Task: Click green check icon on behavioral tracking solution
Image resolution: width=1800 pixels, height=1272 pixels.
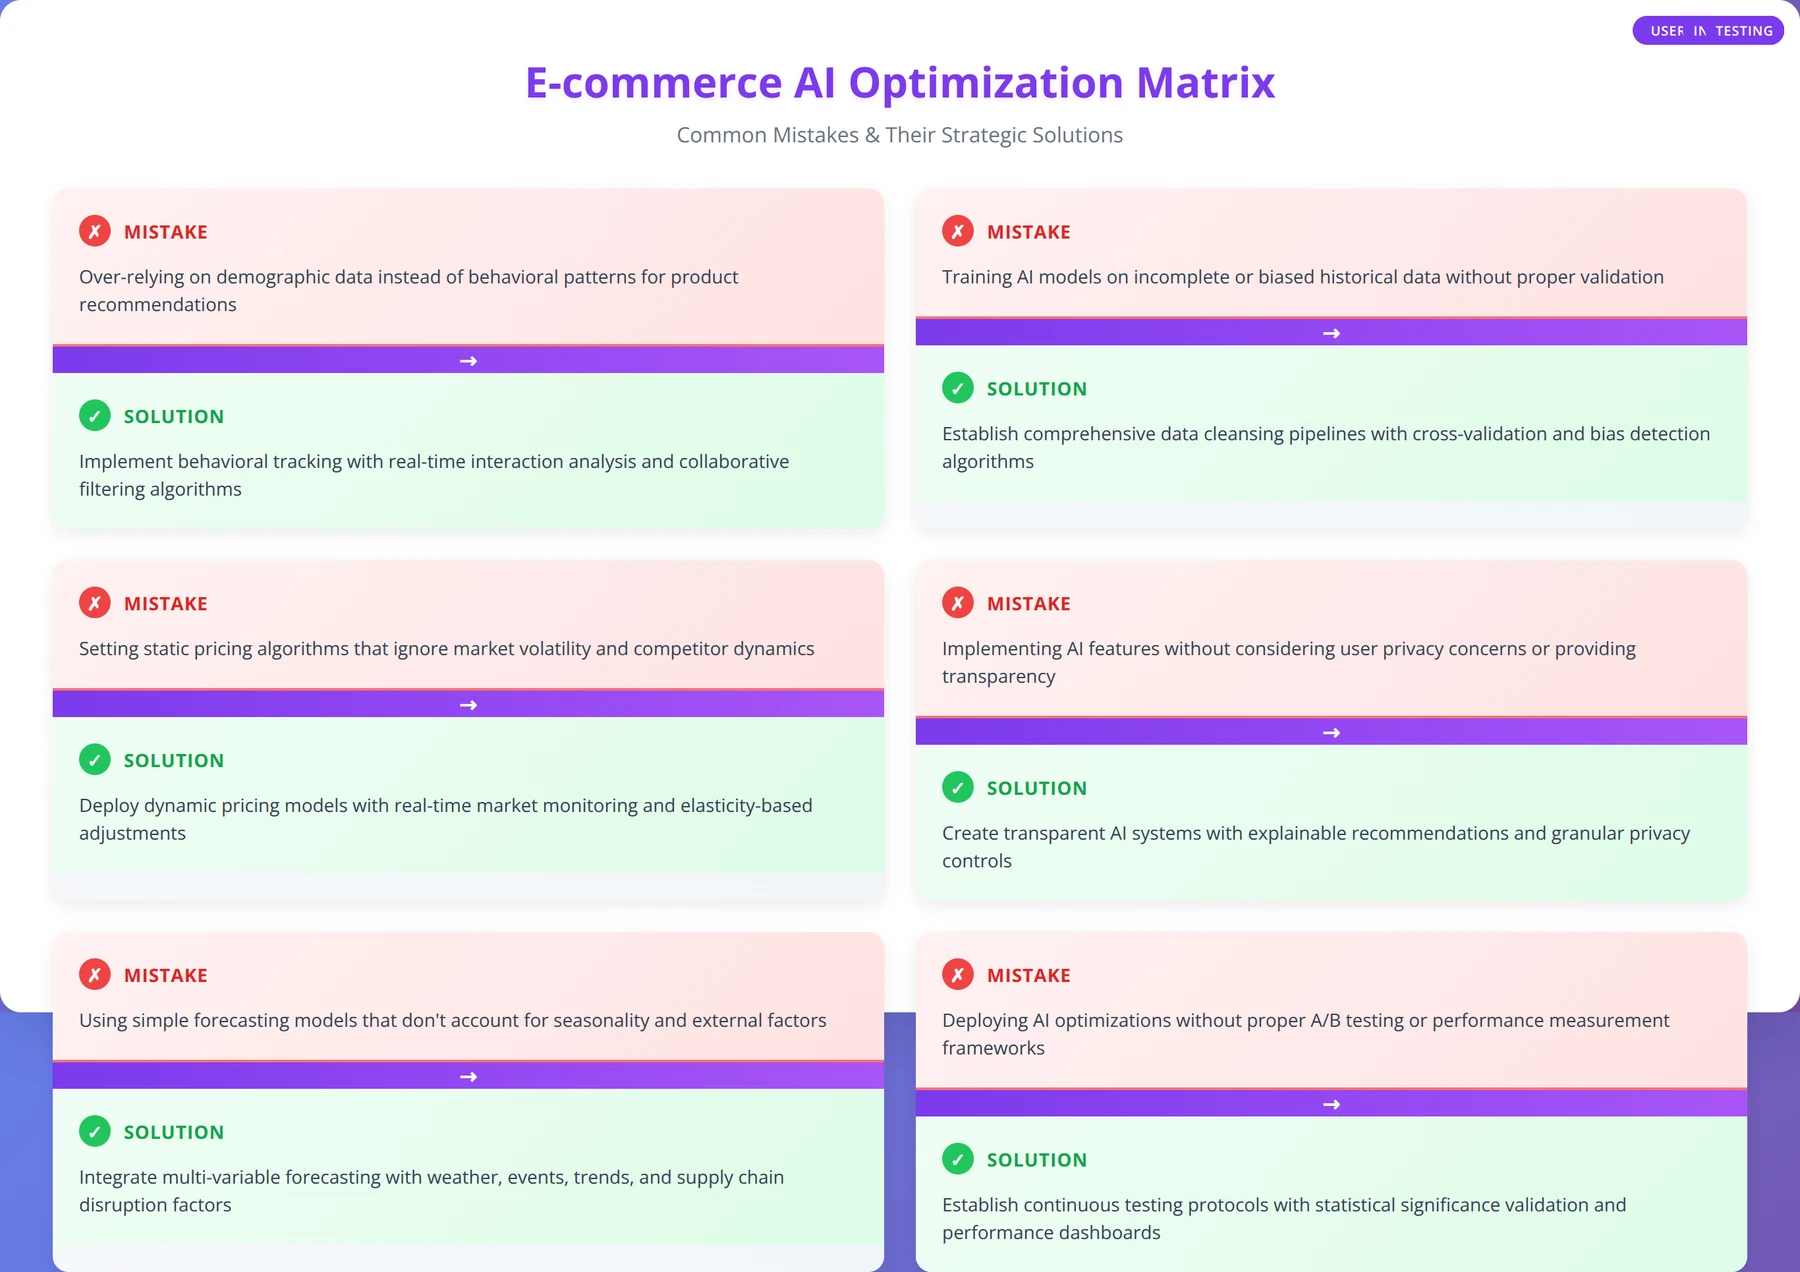Action: 95,415
